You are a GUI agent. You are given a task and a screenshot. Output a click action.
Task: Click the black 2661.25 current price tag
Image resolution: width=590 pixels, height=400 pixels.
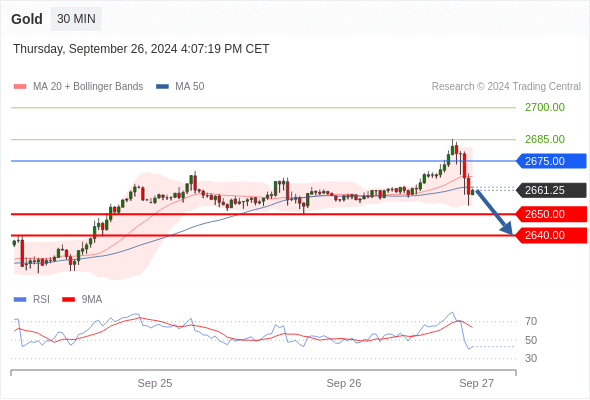point(551,190)
